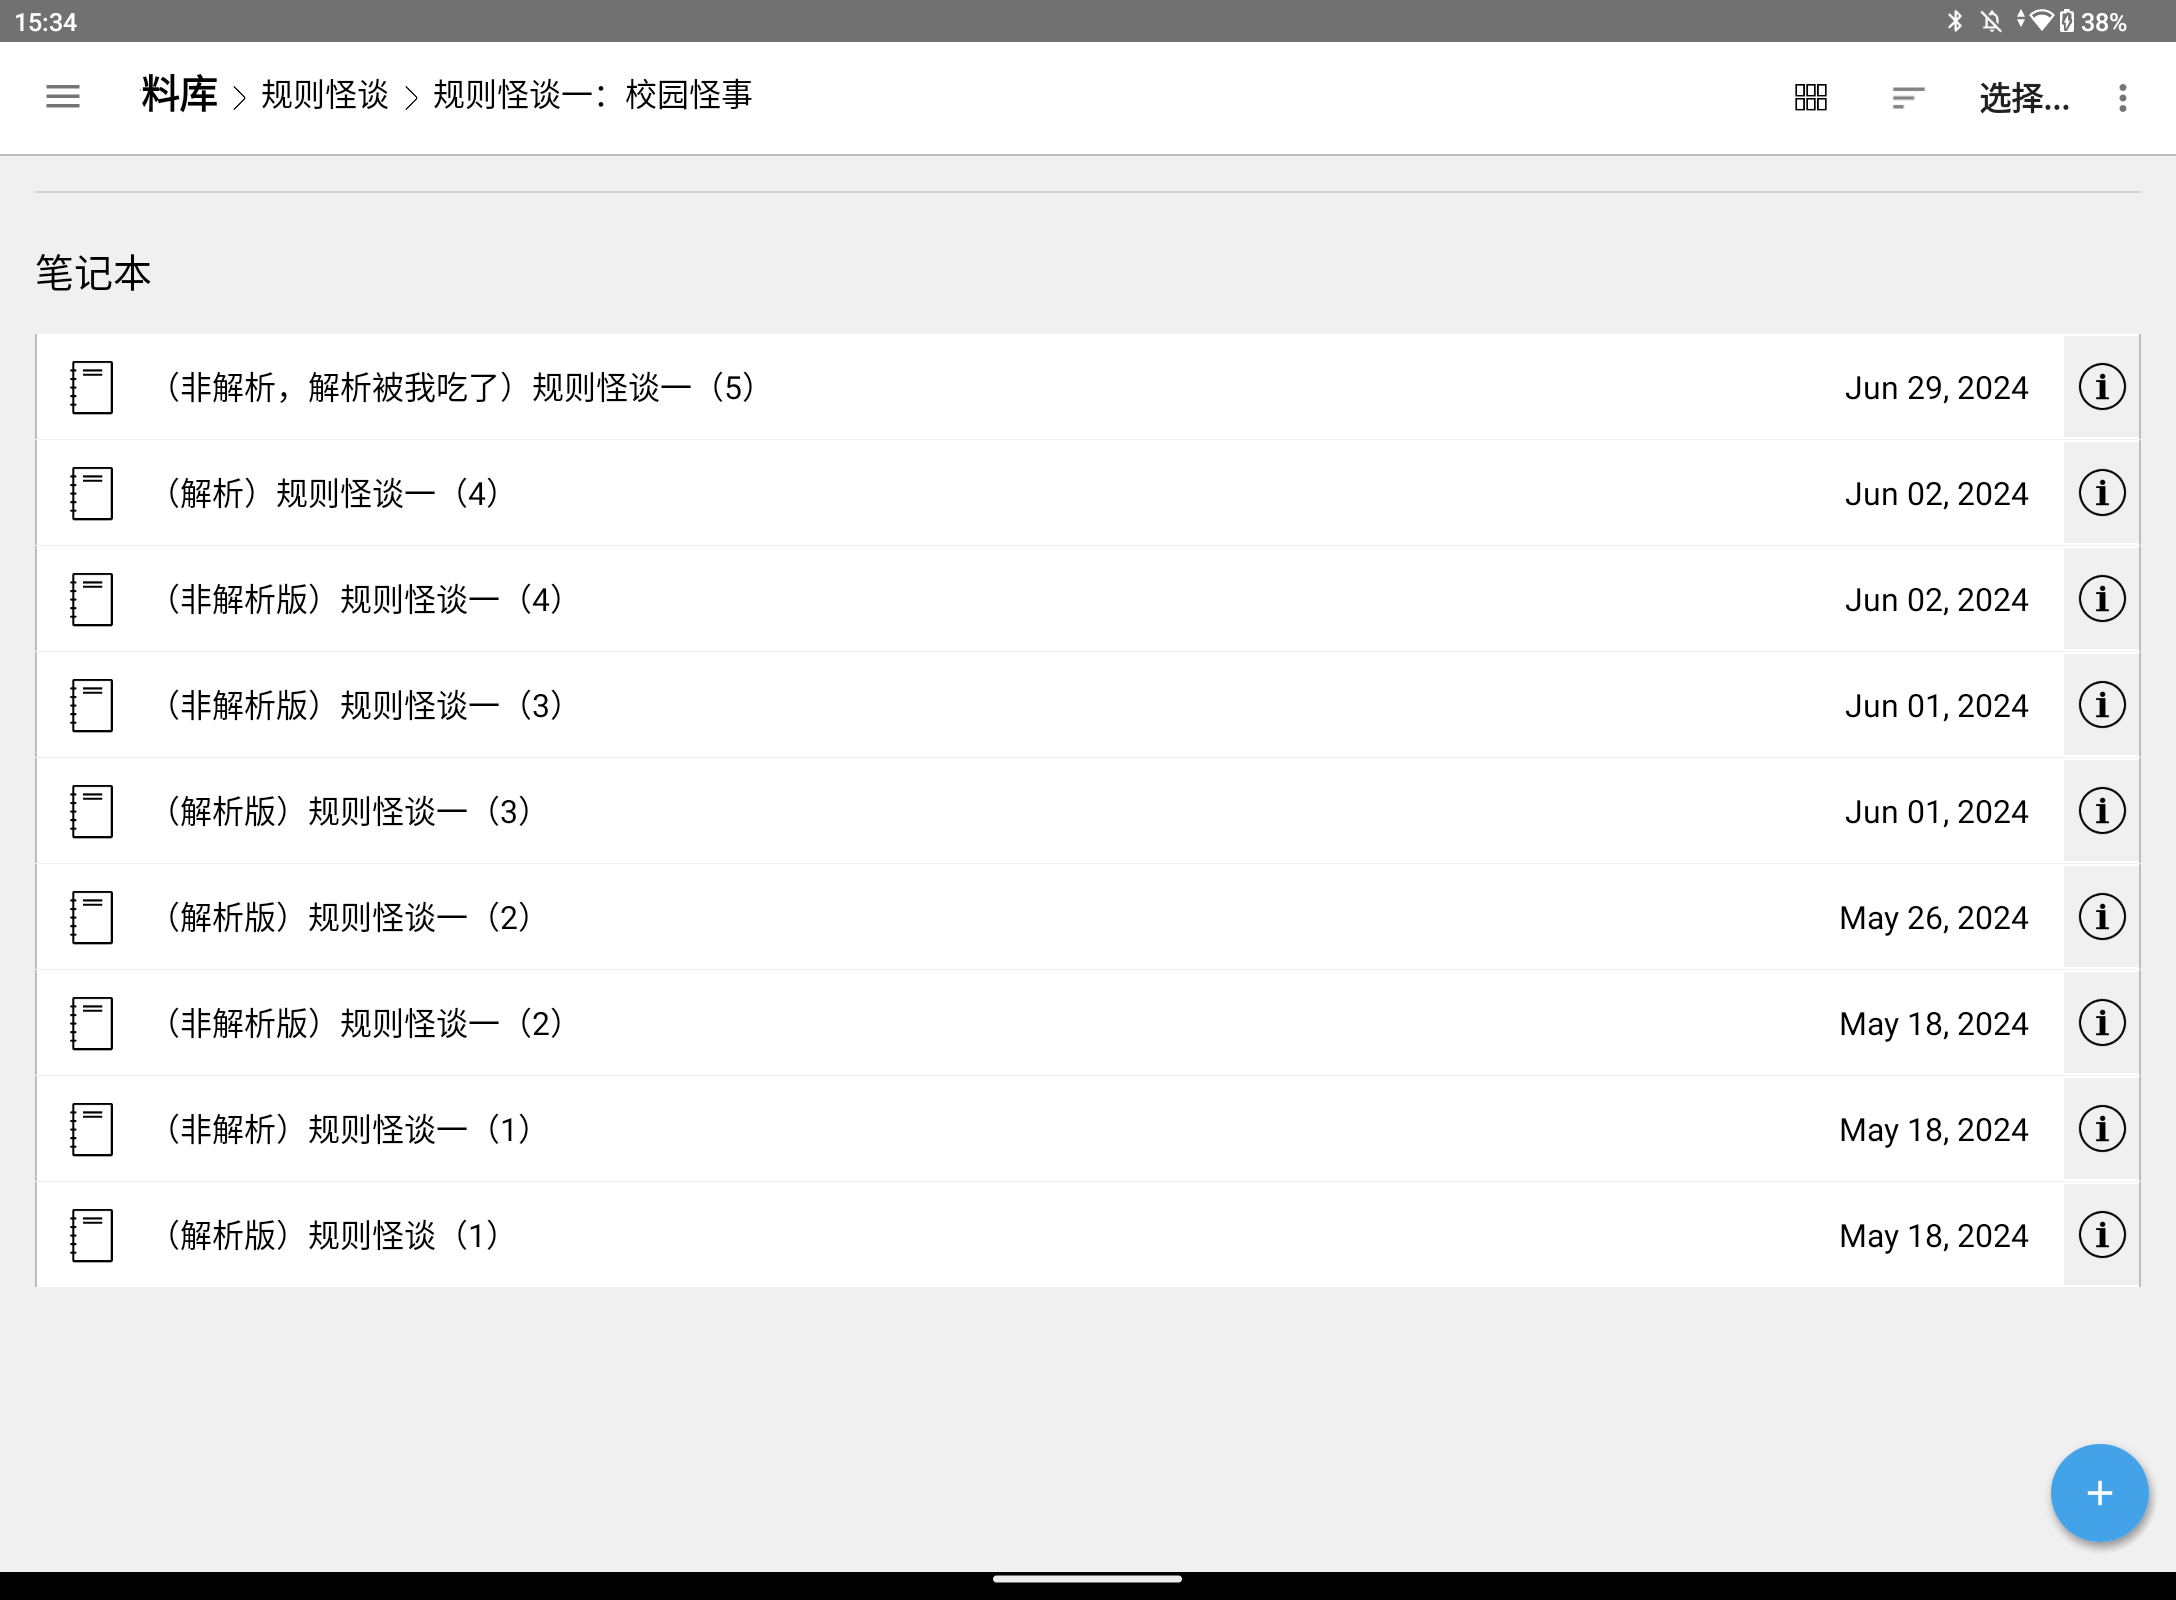Click the date Jun 29, 2024
Screen dimensions: 2176x1600
pyautogui.click(x=1936, y=388)
